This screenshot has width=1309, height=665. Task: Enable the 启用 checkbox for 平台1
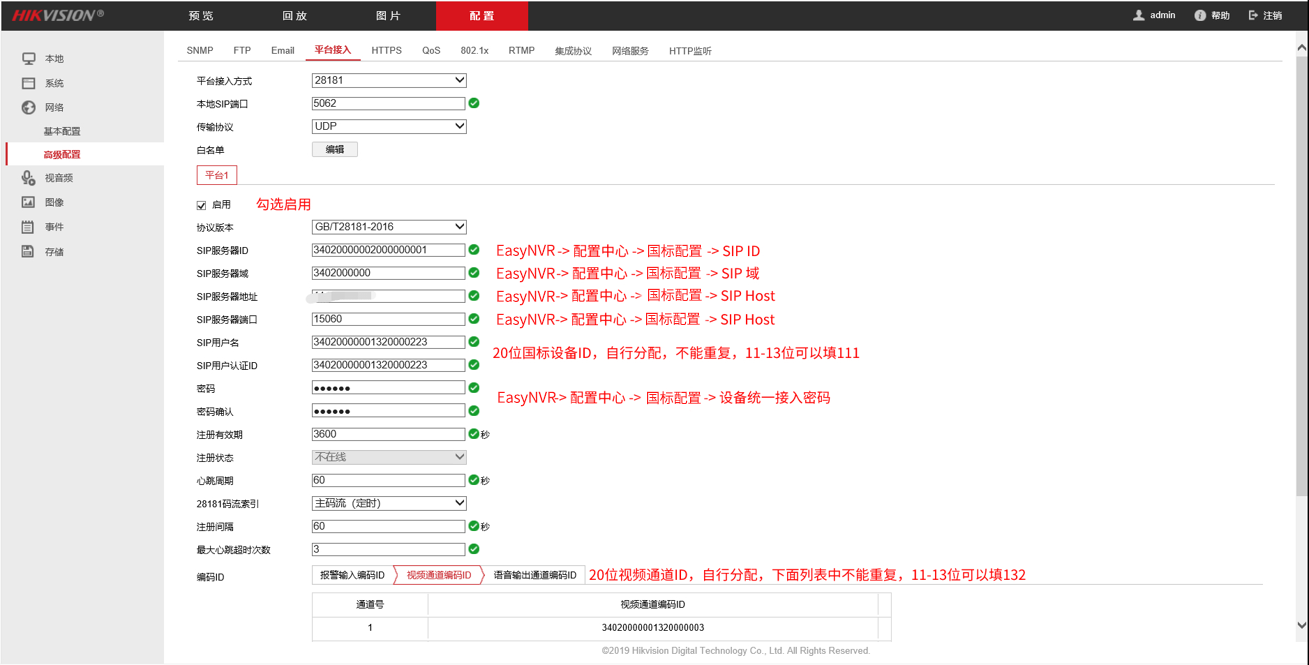click(200, 203)
